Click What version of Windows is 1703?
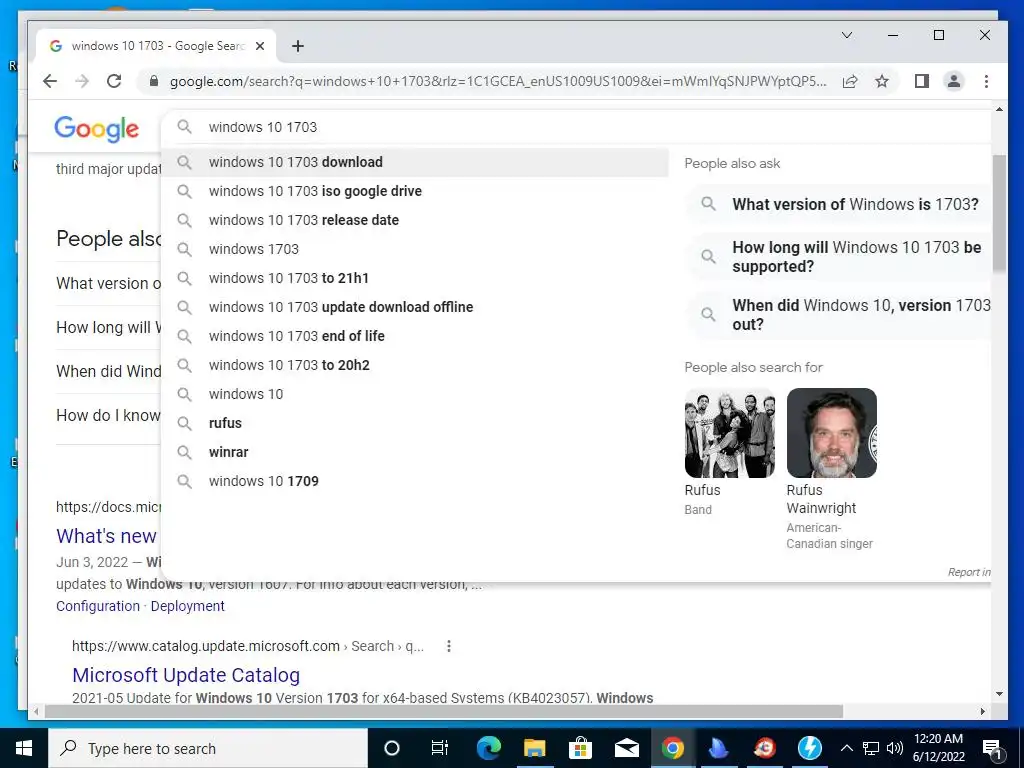The width and height of the screenshot is (1024, 768). click(841, 204)
